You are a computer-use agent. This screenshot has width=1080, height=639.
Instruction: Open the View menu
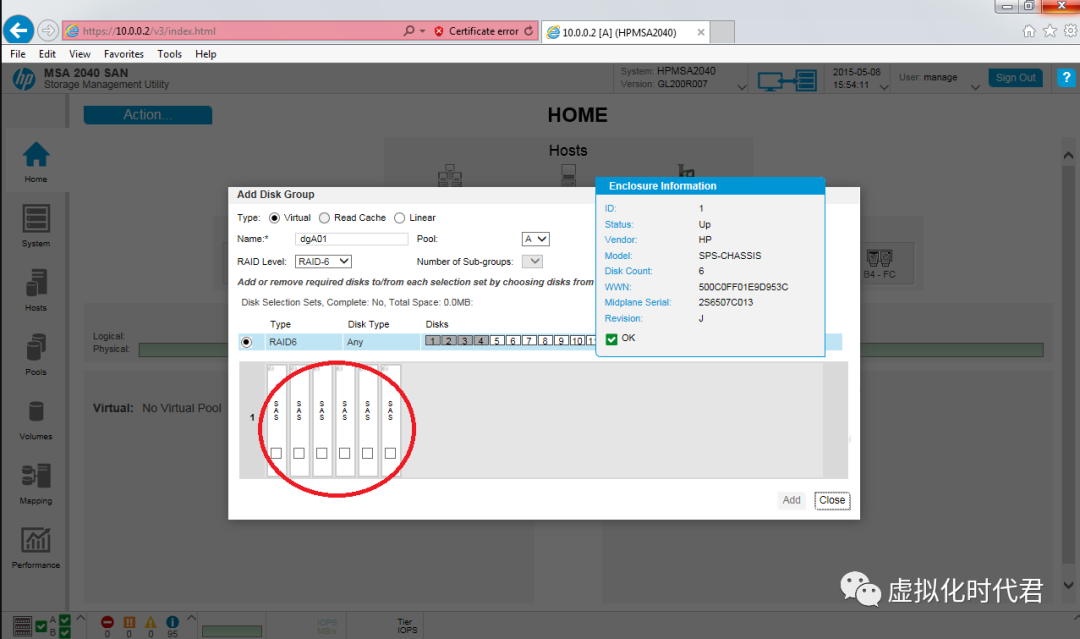pyautogui.click(x=79, y=54)
